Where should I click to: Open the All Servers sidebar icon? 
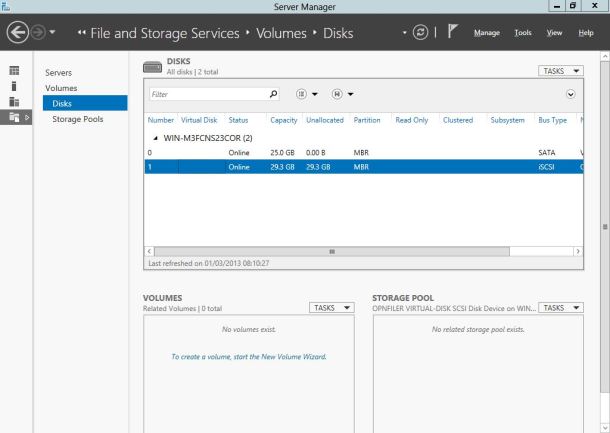pyautogui.click(x=14, y=102)
